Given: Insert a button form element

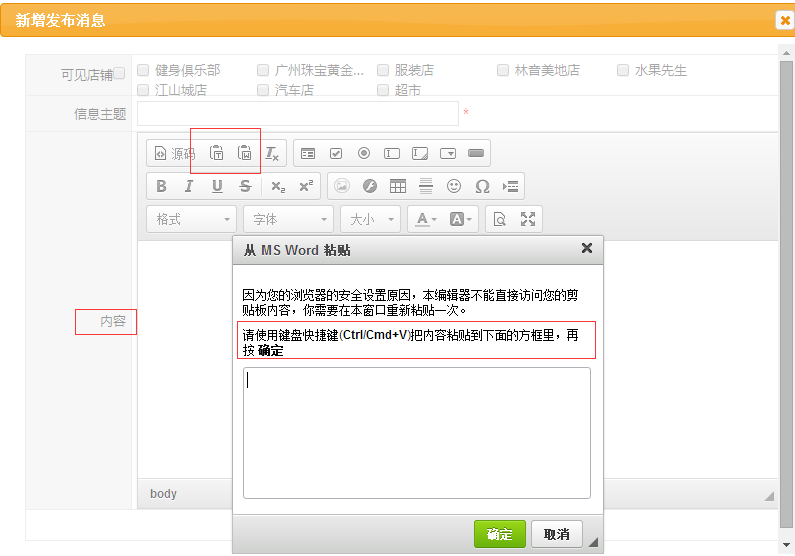Looking at the screenshot, I should 476,153.
